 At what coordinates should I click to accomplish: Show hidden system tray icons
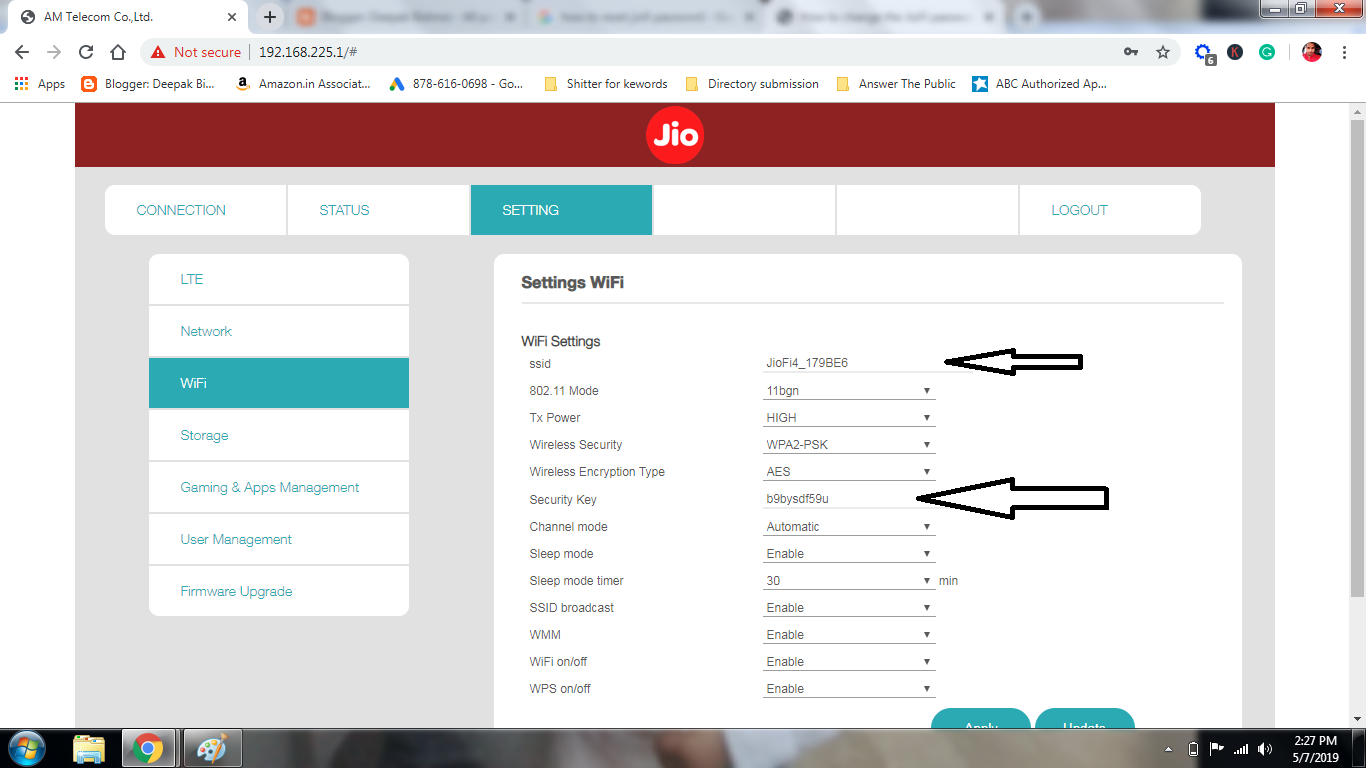point(1169,749)
